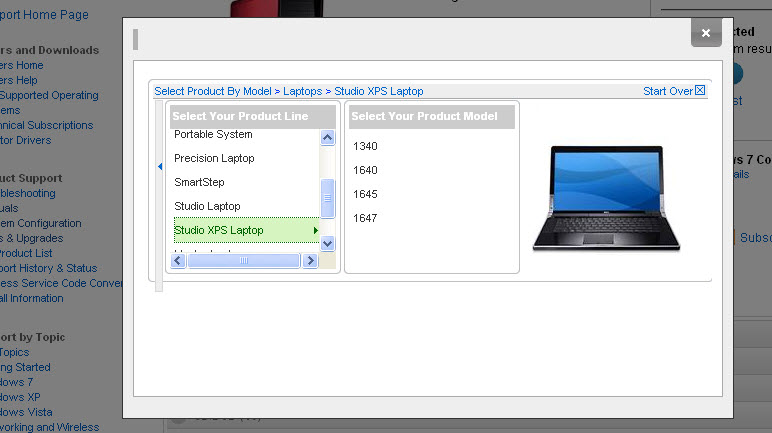This screenshot has height=433, width=772.
Task: Open Parts & Upgrades sidebar link
Action: (x=32, y=238)
